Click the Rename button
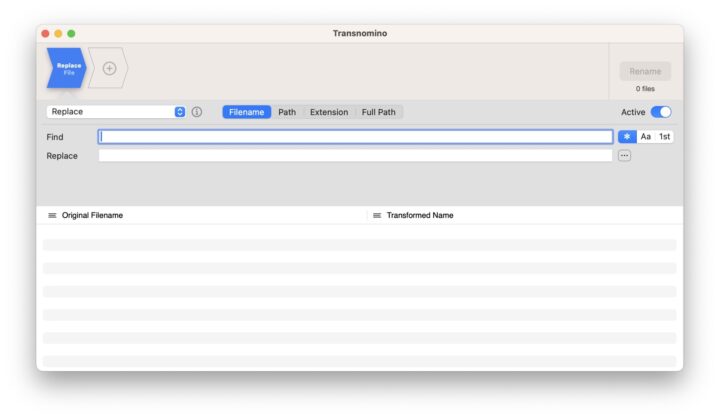Image resolution: width=720 pixels, height=419 pixels. [645, 71]
